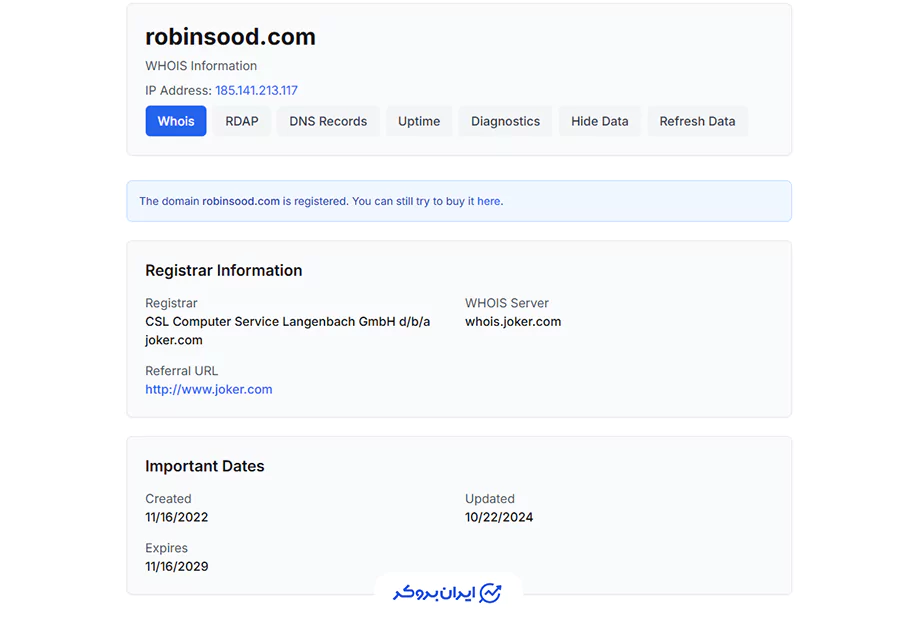This screenshot has width=900, height=617.
Task: Click the Created date 11/16/2022
Action: (176, 517)
